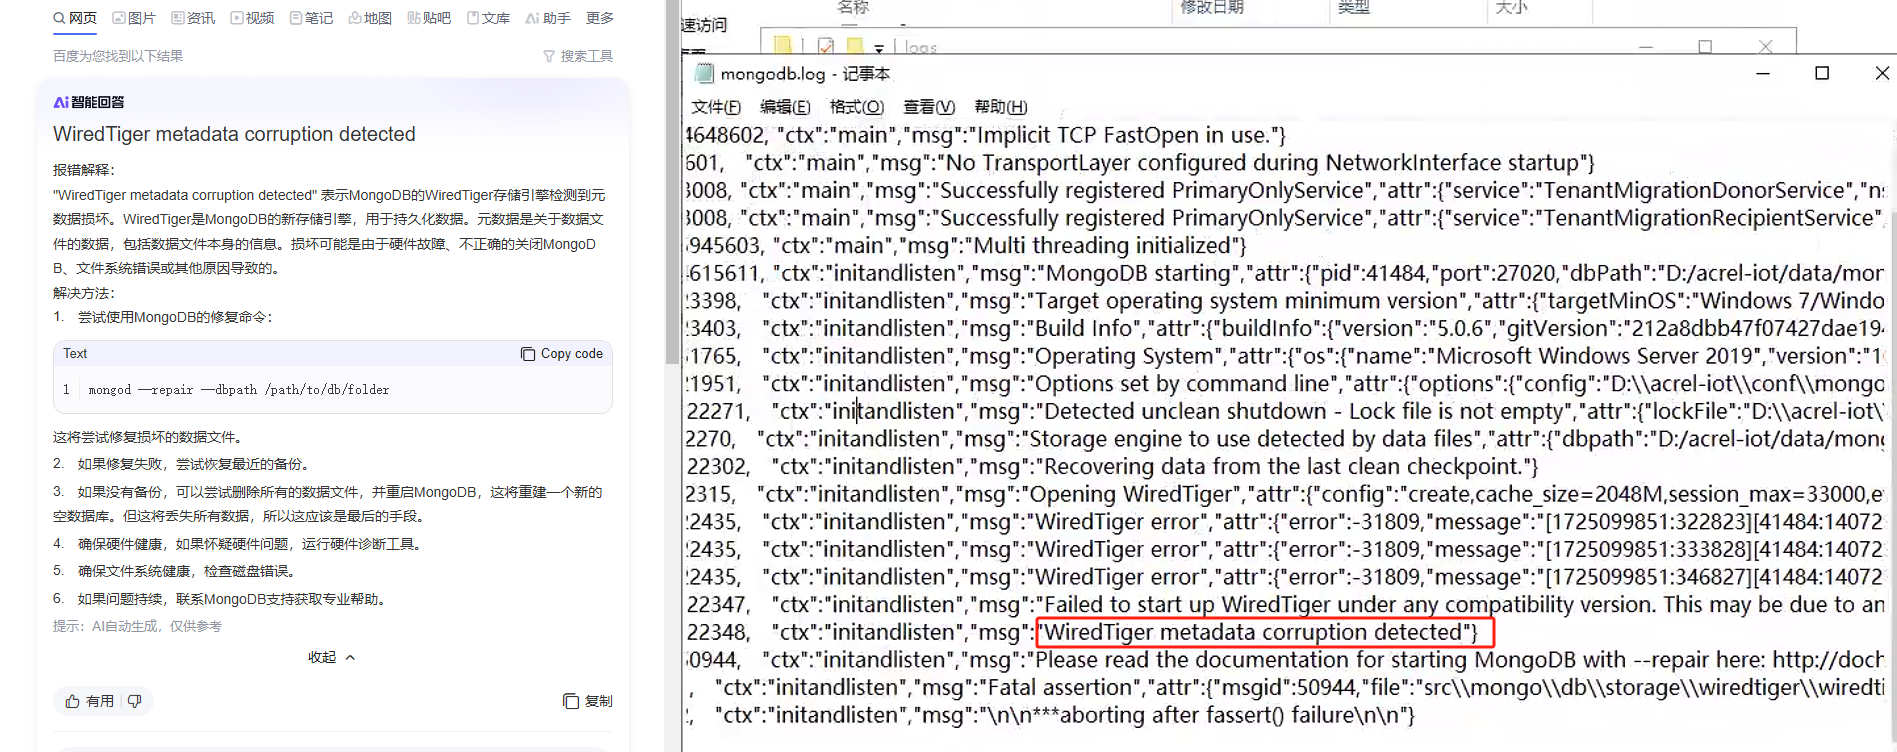Click the thumbs-up 有用 button
1897x752 pixels.
[90, 701]
